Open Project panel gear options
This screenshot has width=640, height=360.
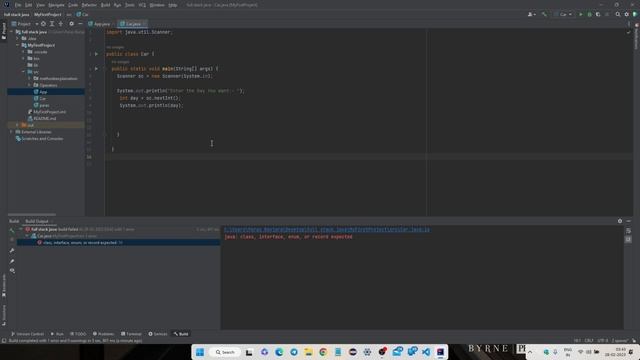pyautogui.click(x=71, y=24)
